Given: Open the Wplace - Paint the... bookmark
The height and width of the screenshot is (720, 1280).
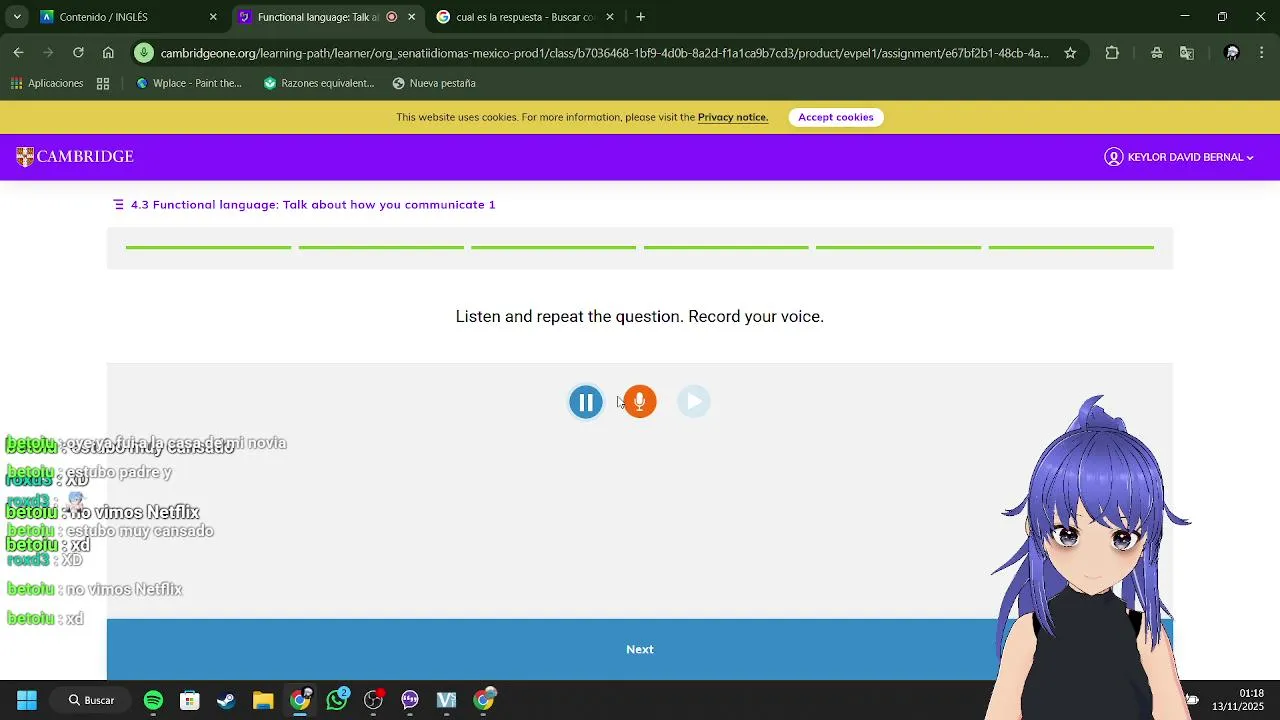Looking at the screenshot, I should tap(189, 83).
